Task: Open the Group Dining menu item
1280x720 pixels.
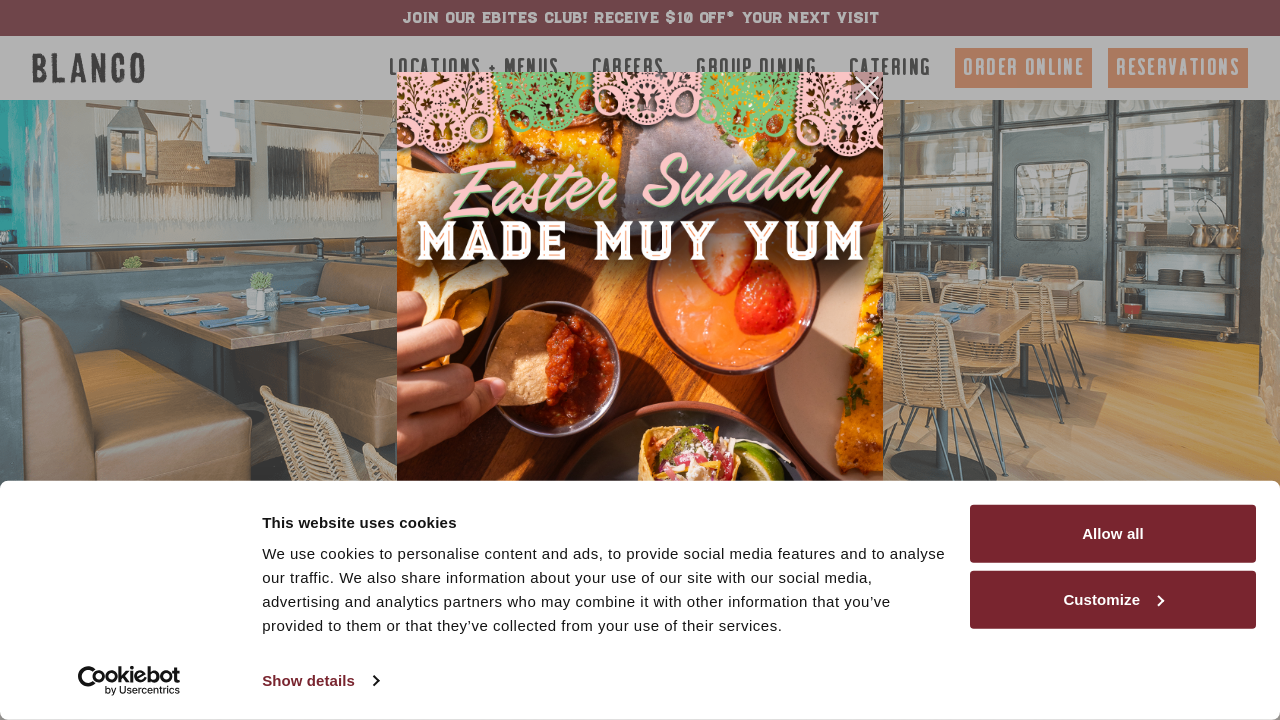Action: tap(756, 67)
